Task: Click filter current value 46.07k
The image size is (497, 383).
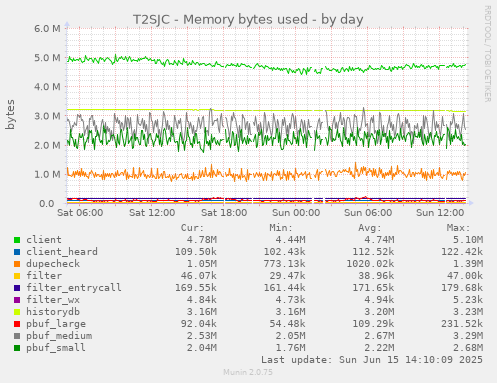Action: 199,276
